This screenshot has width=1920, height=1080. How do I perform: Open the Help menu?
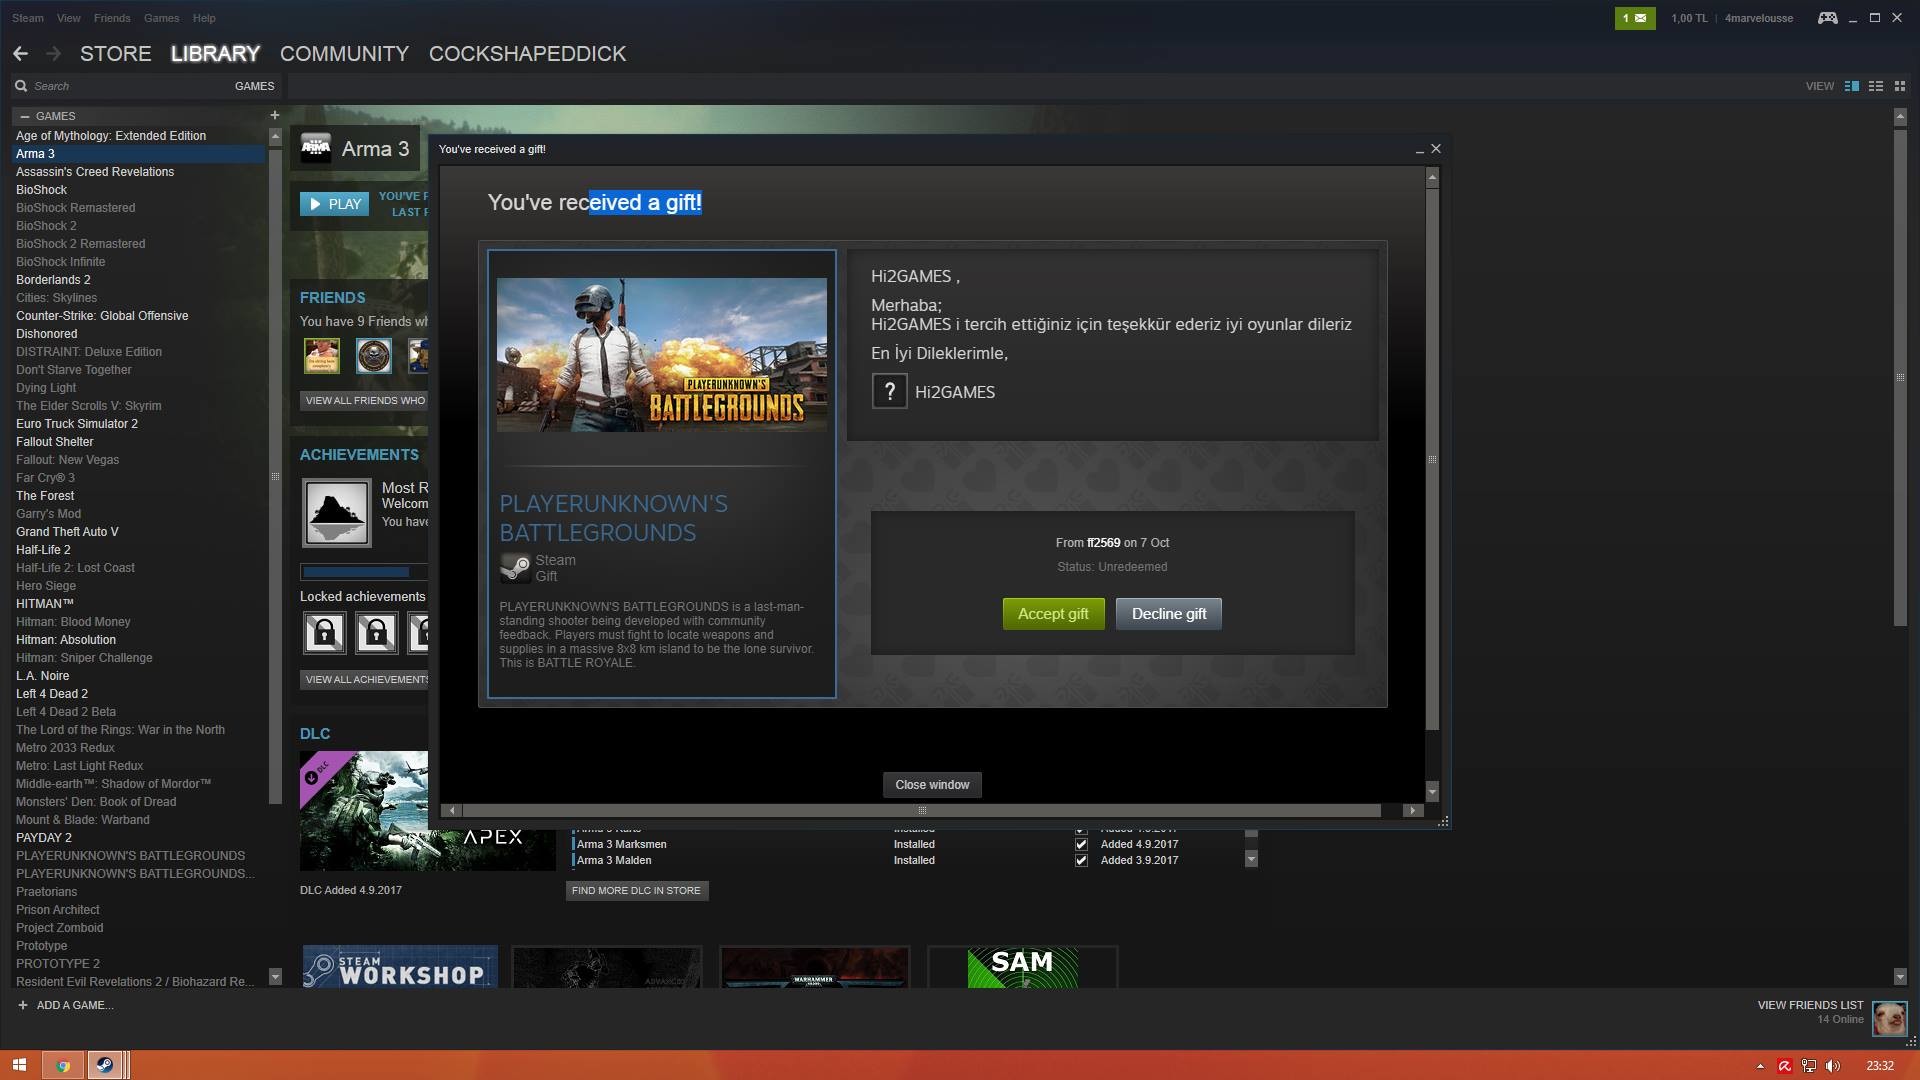coord(204,18)
